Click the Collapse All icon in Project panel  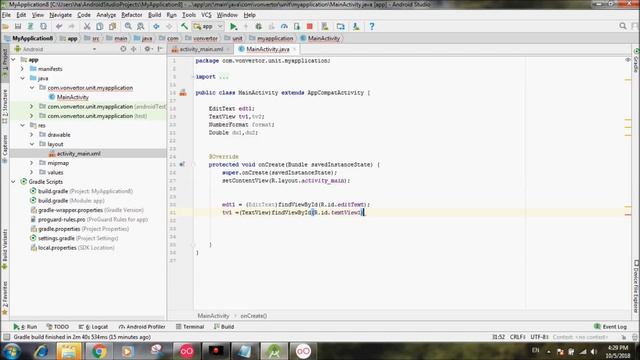pyautogui.click(x=133, y=49)
